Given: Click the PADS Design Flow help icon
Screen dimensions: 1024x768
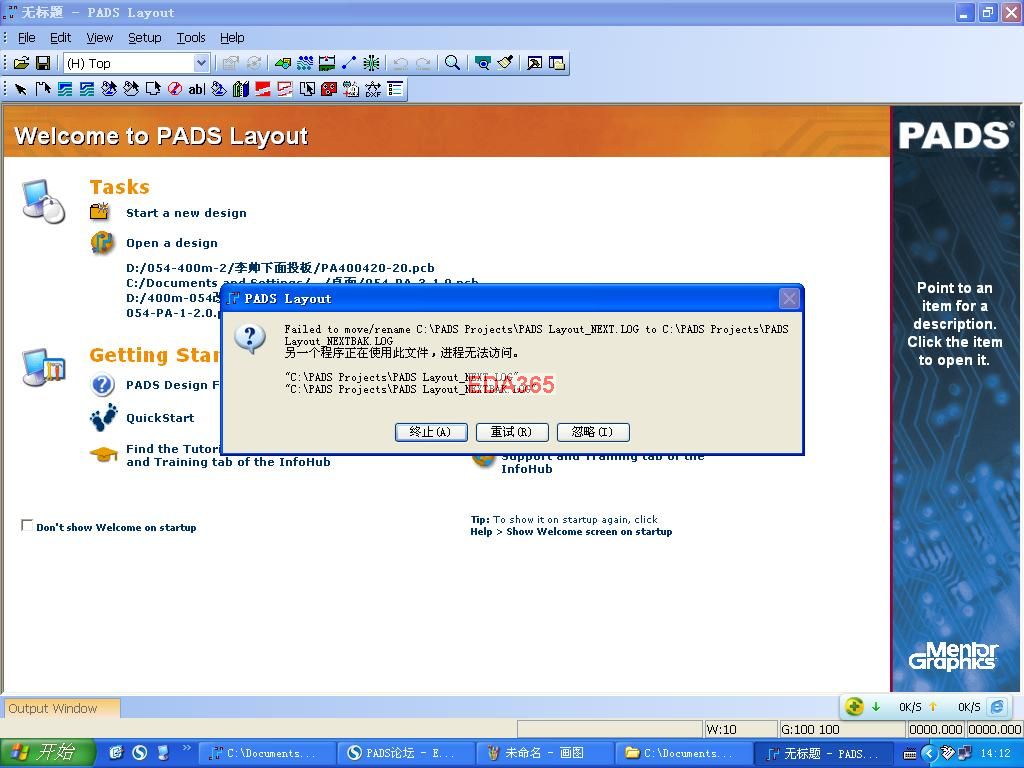Looking at the screenshot, I should 103,385.
